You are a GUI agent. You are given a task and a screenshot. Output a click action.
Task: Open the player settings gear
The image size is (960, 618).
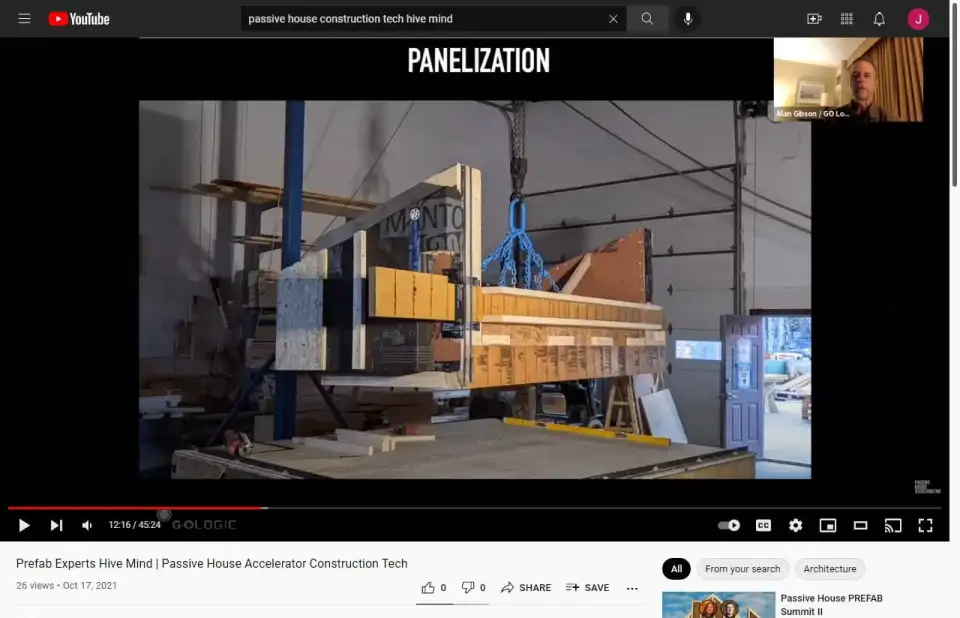tap(795, 525)
